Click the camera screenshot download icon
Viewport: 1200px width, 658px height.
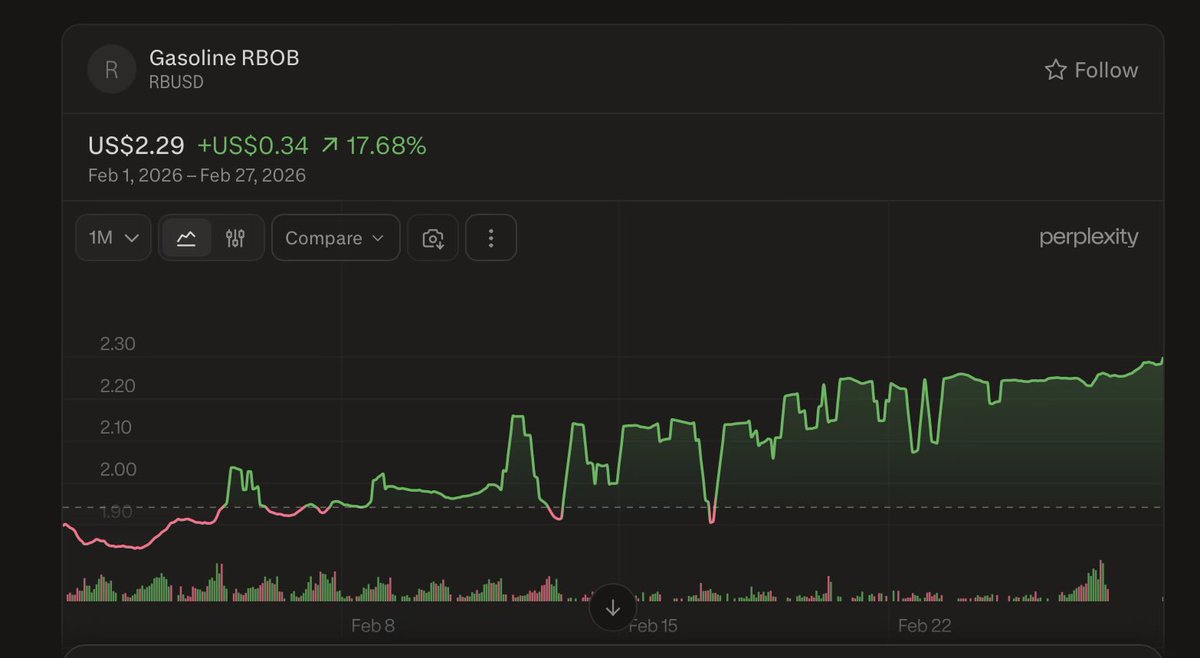point(433,238)
